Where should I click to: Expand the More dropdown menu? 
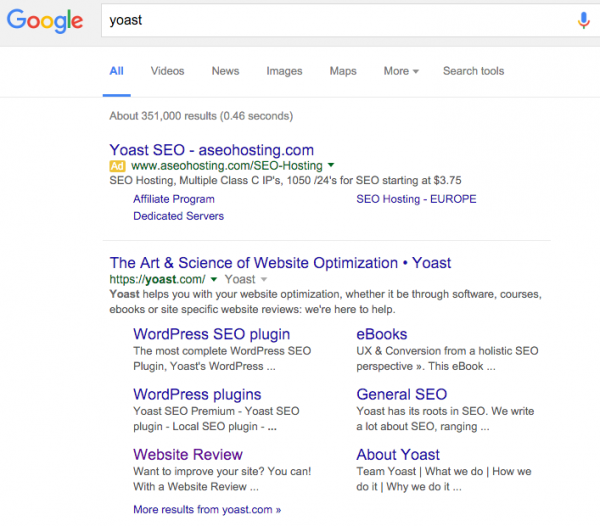click(401, 71)
